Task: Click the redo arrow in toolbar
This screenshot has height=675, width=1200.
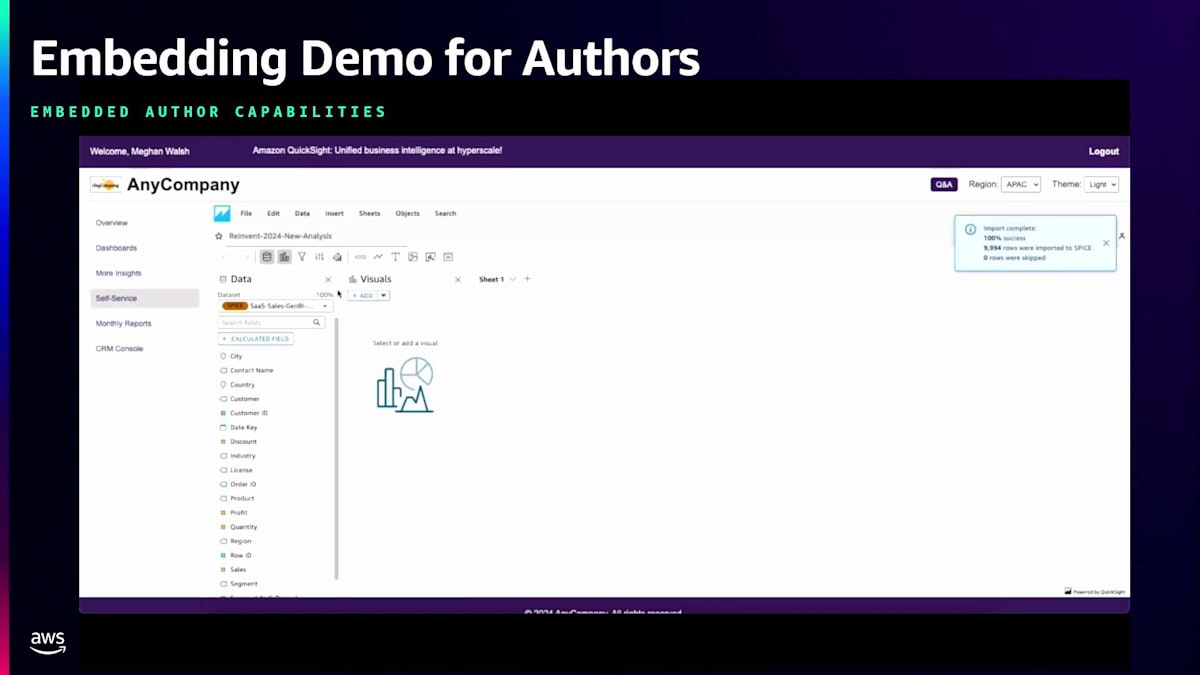Action: pyautogui.click(x=246, y=257)
